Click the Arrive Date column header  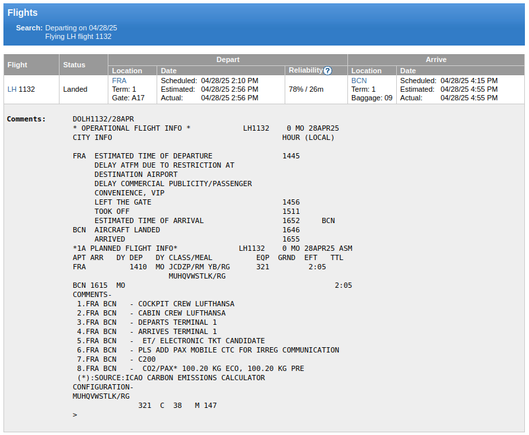pos(460,71)
